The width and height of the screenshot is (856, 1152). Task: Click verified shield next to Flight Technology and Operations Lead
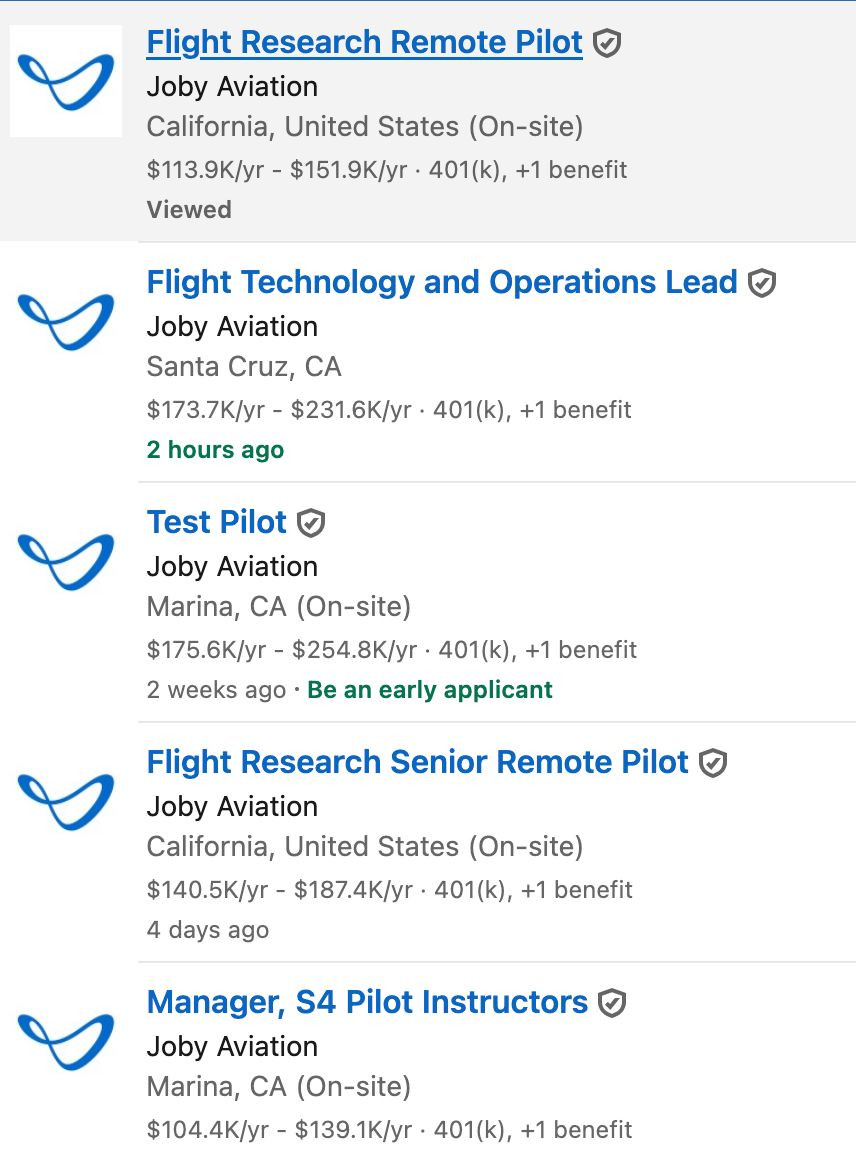pos(762,283)
